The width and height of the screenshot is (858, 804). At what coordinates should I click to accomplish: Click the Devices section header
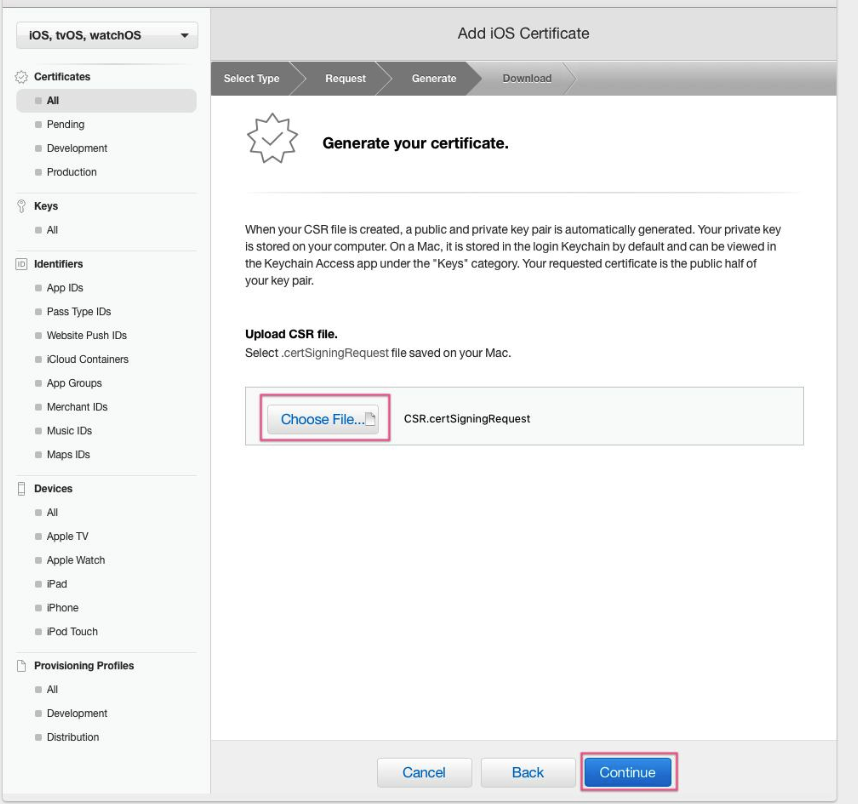tap(53, 489)
